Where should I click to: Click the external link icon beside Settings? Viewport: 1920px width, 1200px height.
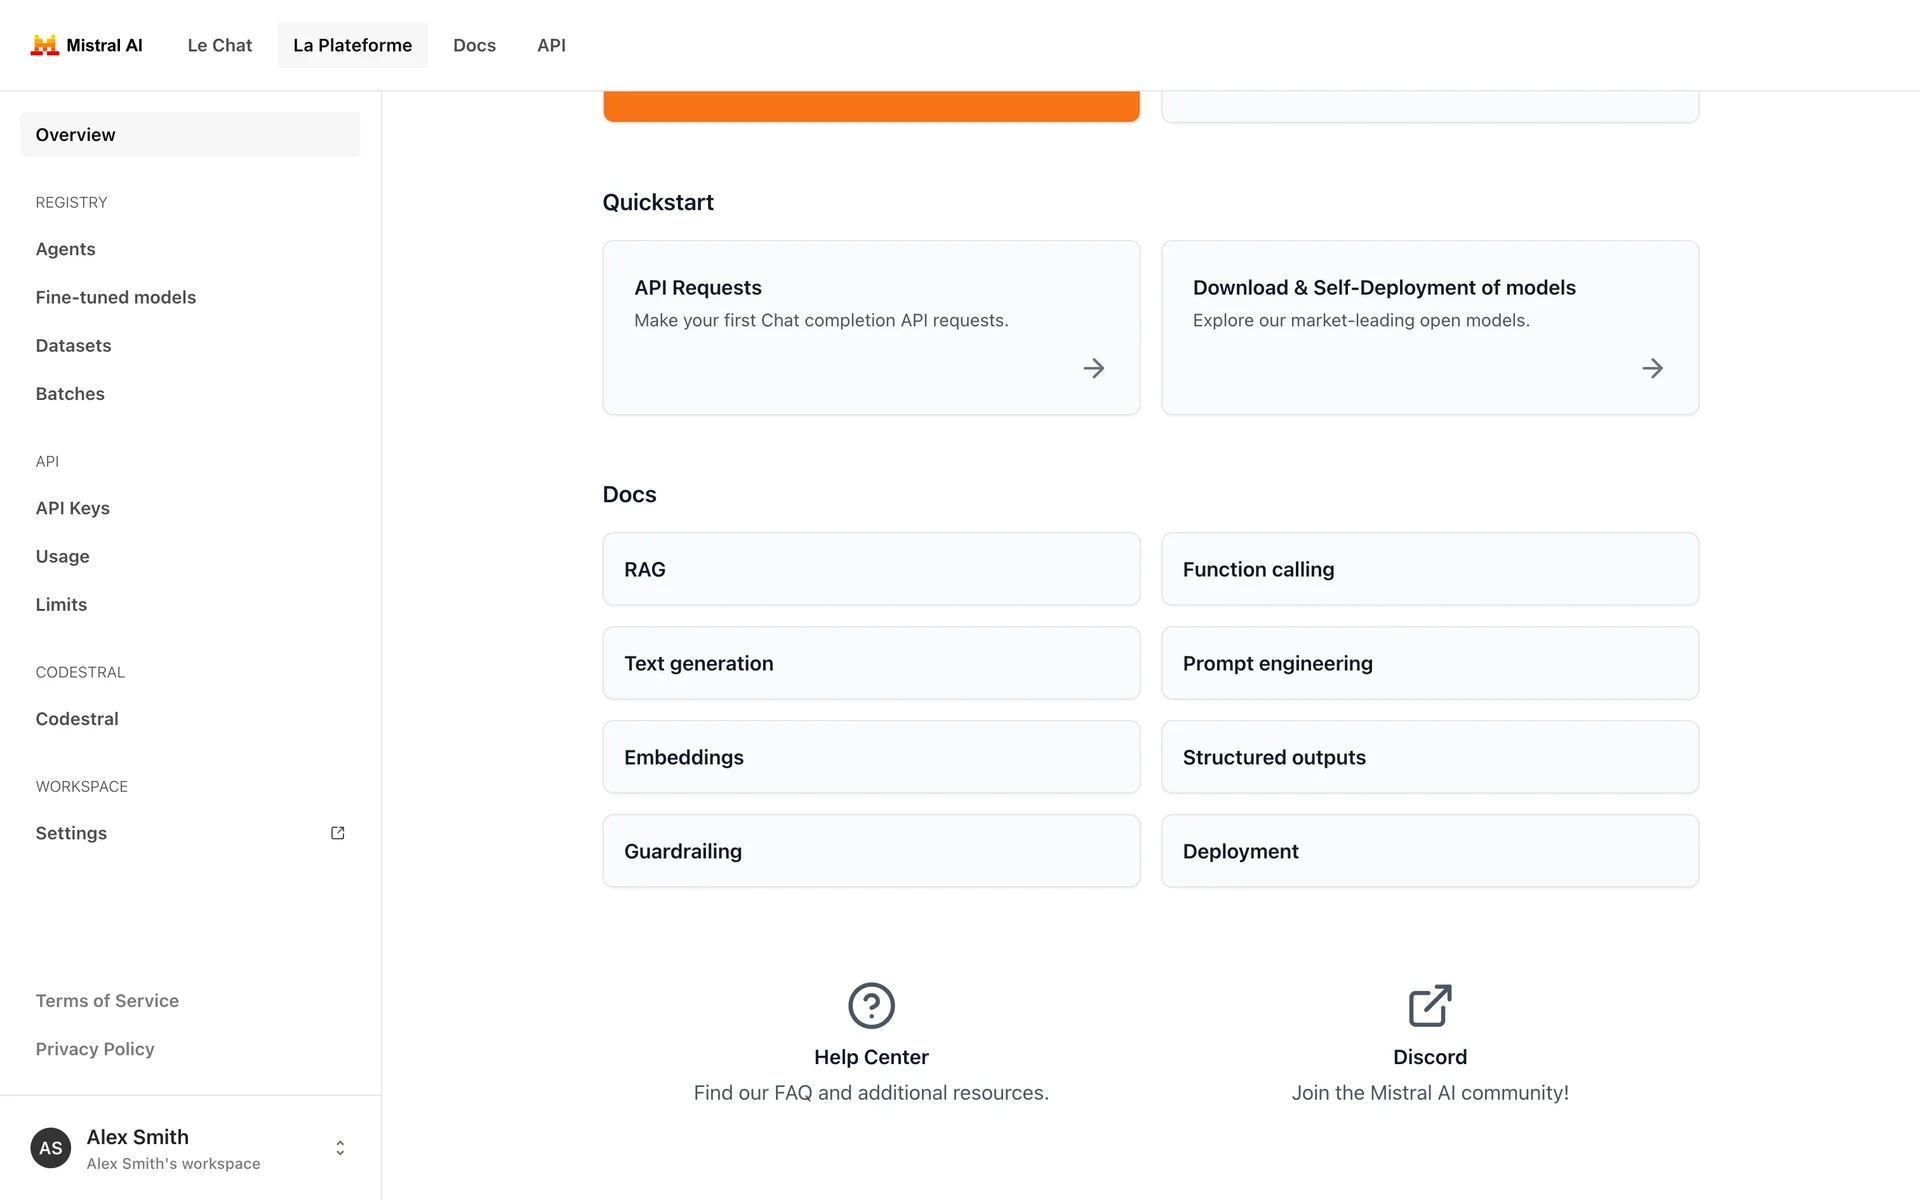click(x=338, y=833)
